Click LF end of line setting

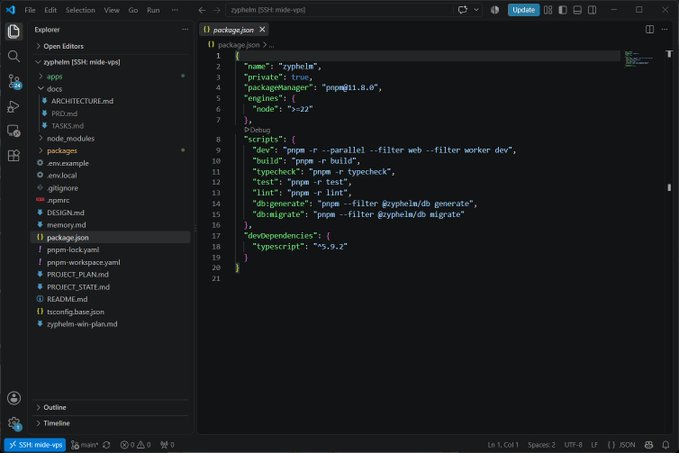click(x=595, y=445)
